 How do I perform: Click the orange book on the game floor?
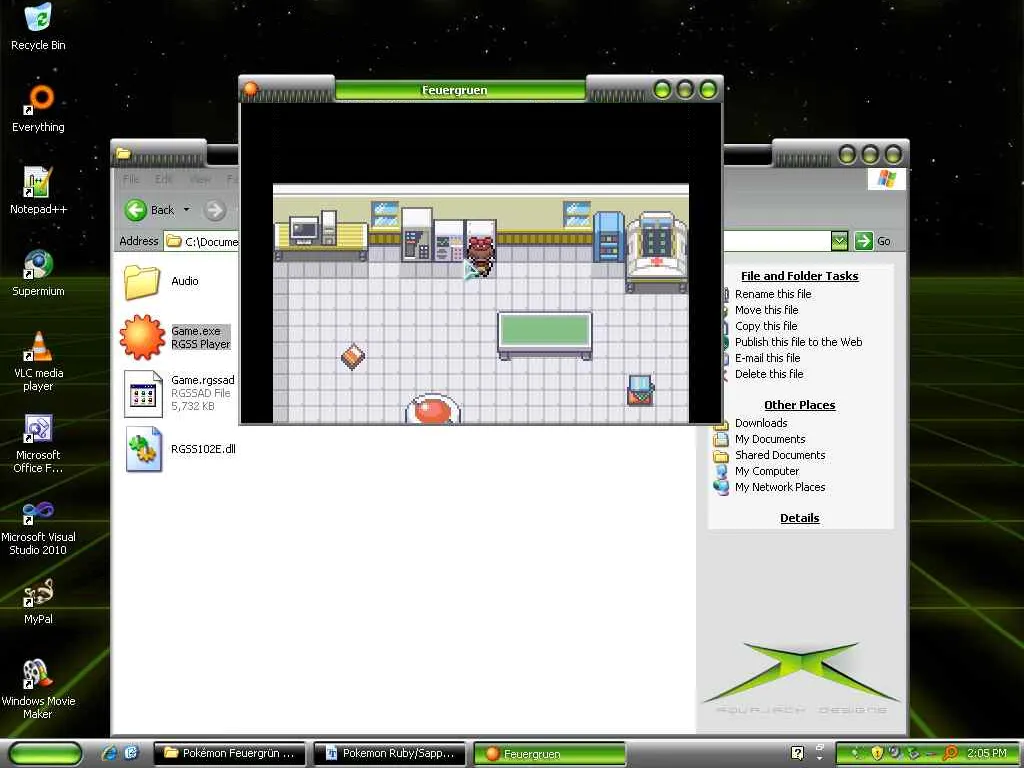(353, 357)
